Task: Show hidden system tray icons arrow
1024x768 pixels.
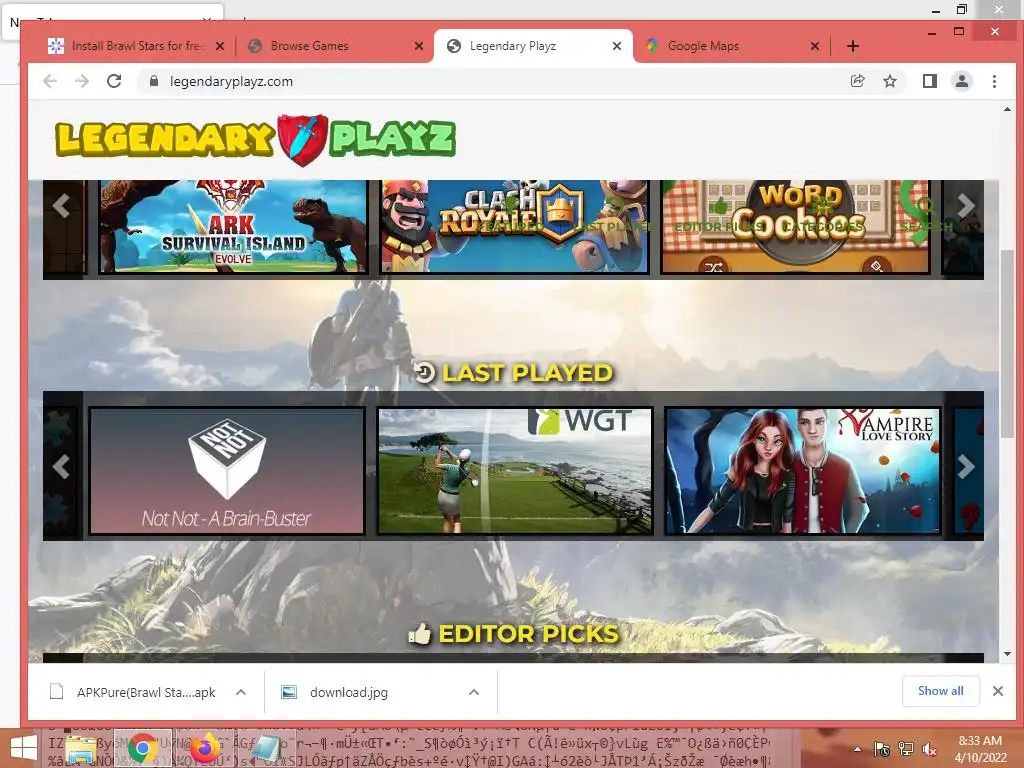Action: point(857,749)
